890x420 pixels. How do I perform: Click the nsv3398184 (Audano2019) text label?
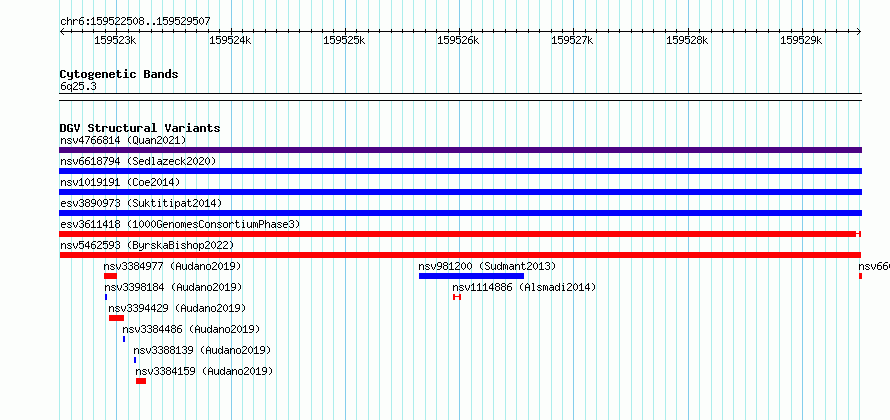point(173,287)
